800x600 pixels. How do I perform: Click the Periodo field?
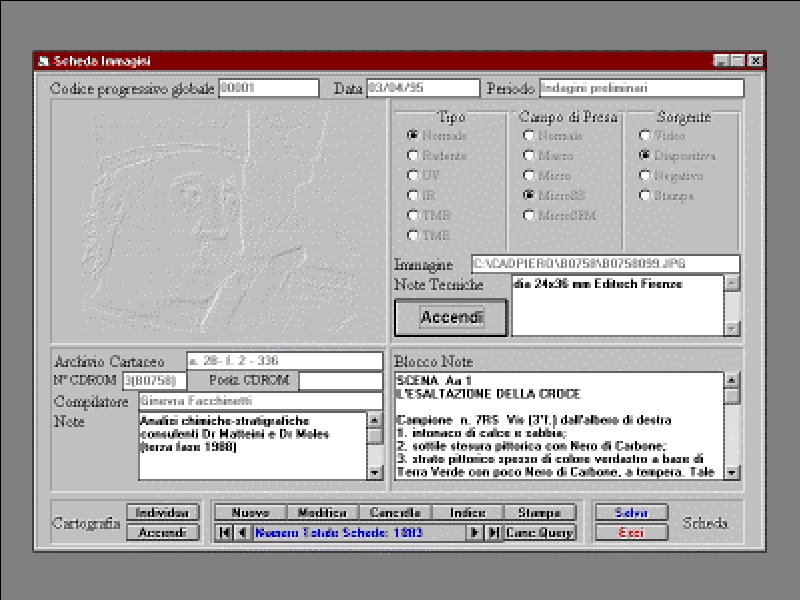click(641, 88)
